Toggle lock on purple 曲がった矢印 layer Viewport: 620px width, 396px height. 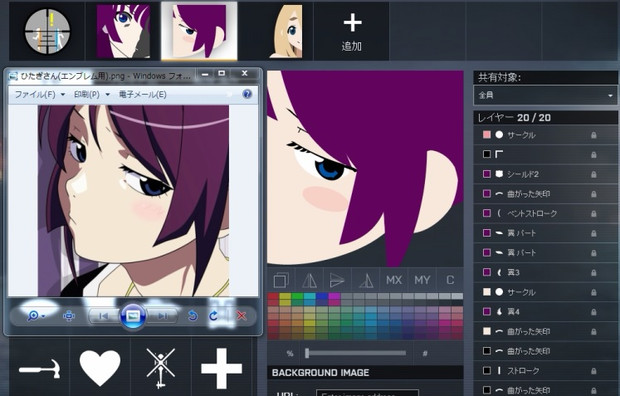pos(594,194)
